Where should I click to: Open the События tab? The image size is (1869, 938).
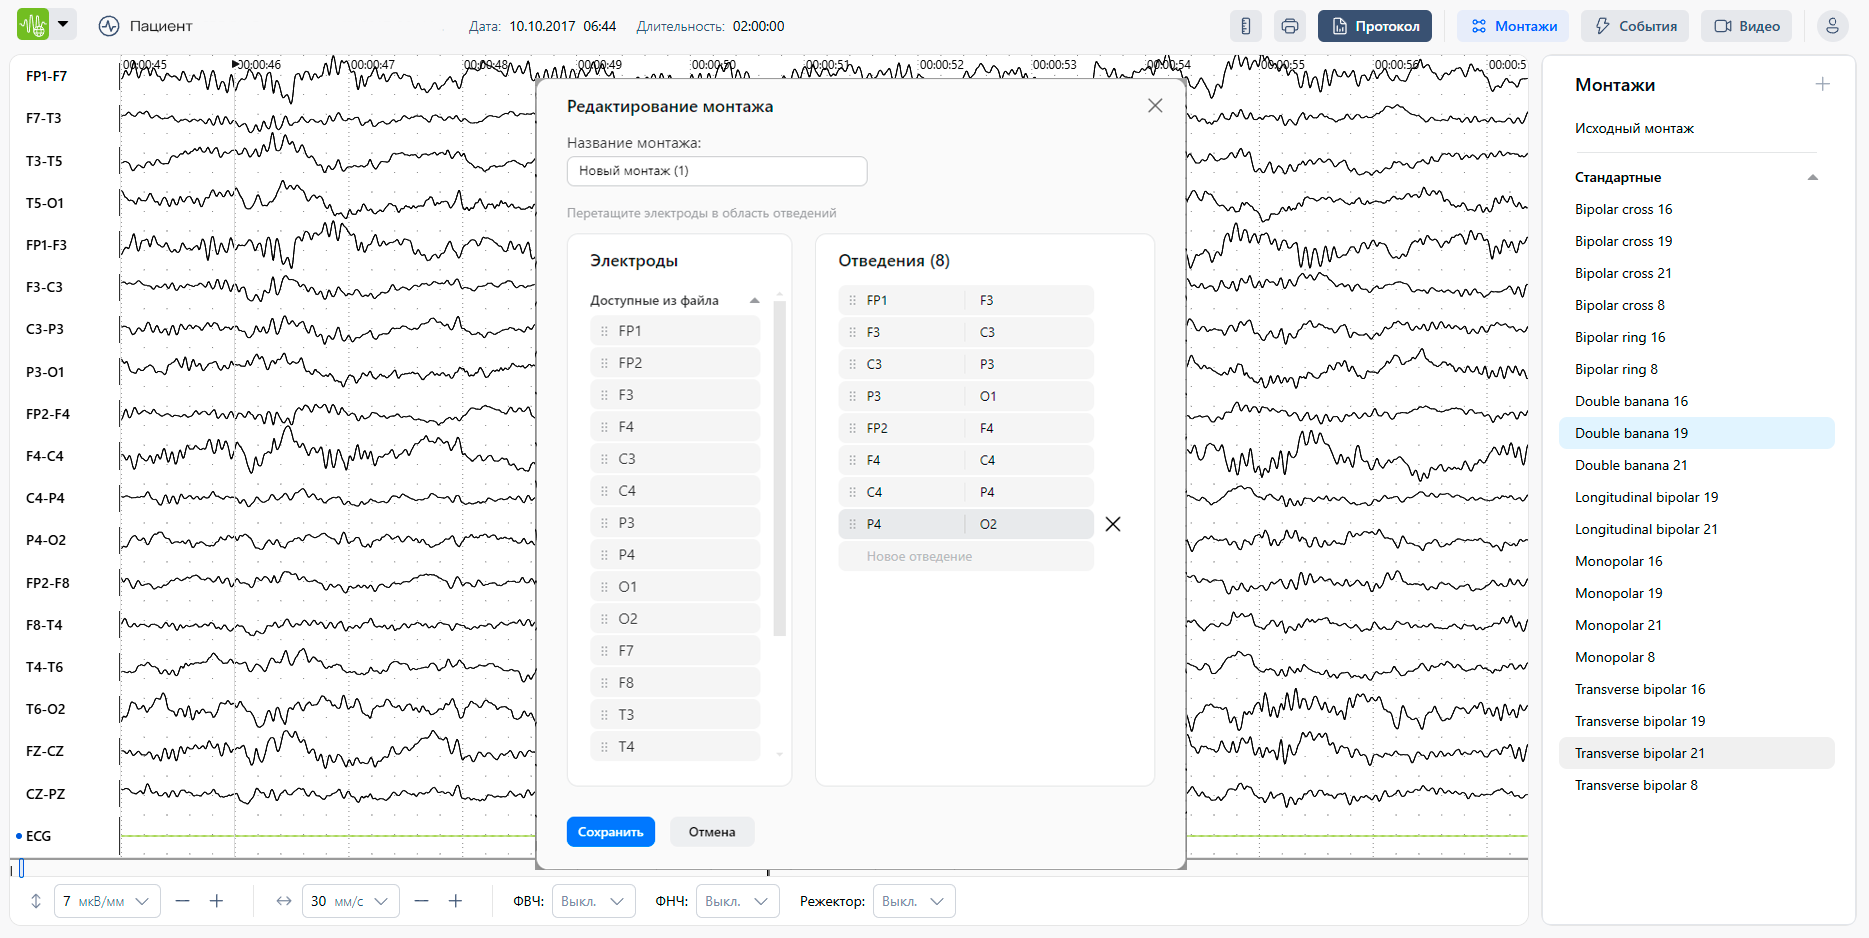1634,26
